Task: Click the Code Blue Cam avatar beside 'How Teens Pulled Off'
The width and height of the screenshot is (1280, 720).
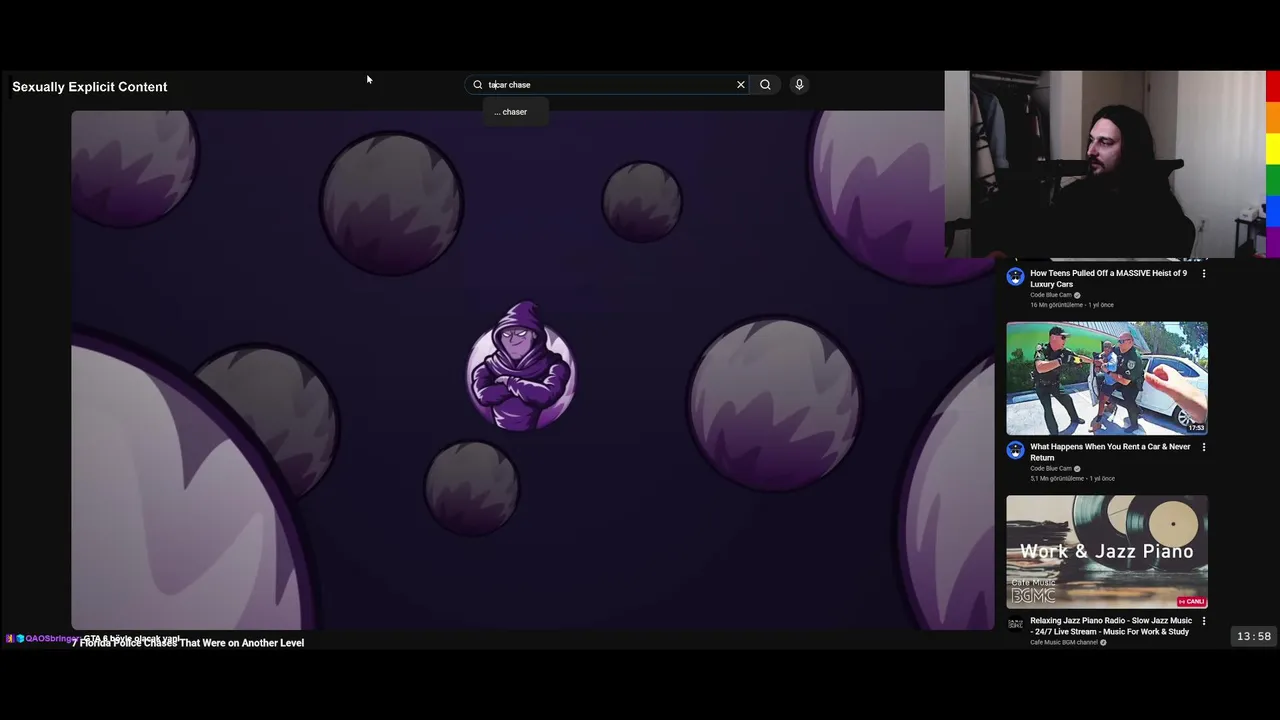Action: pyautogui.click(x=1015, y=277)
